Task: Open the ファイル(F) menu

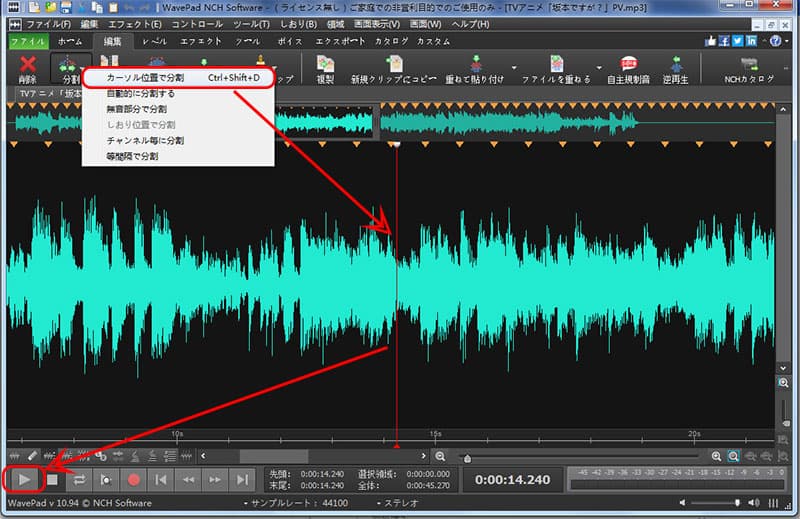Action: (x=48, y=24)
